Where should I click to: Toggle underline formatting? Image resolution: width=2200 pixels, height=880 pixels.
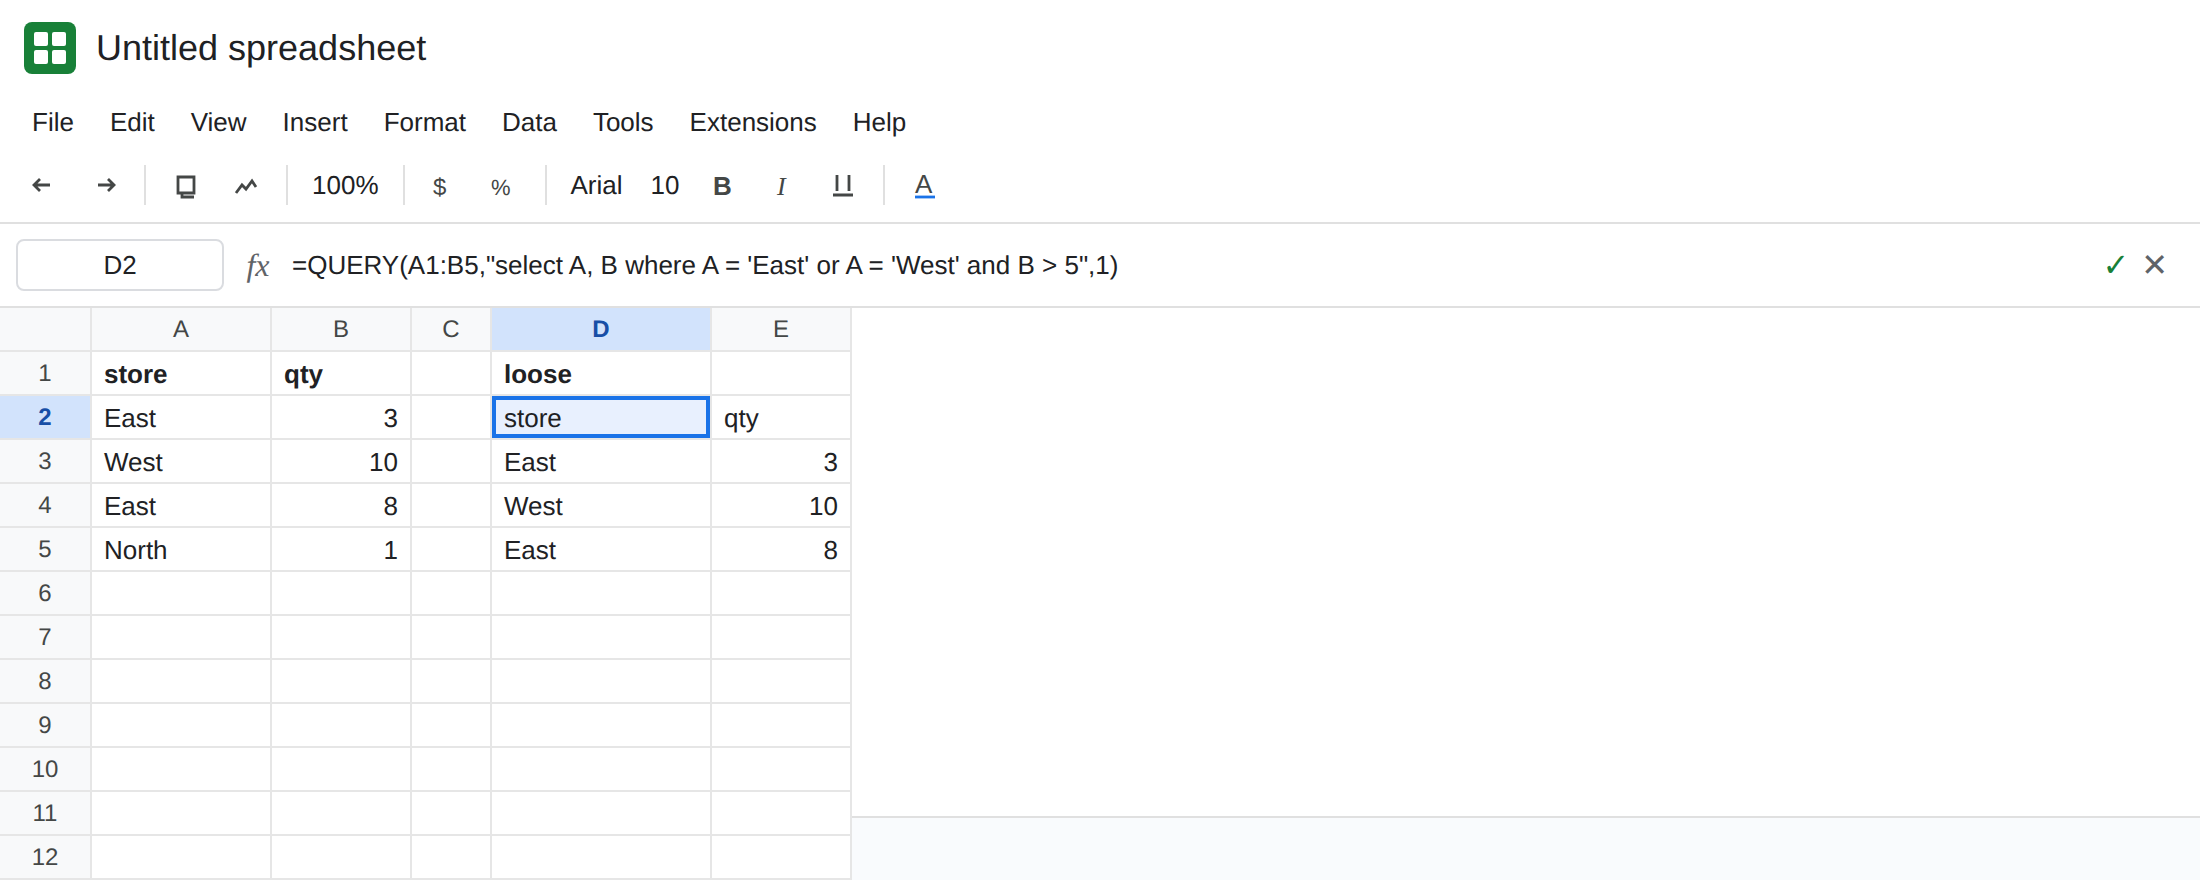click(843, 186)
